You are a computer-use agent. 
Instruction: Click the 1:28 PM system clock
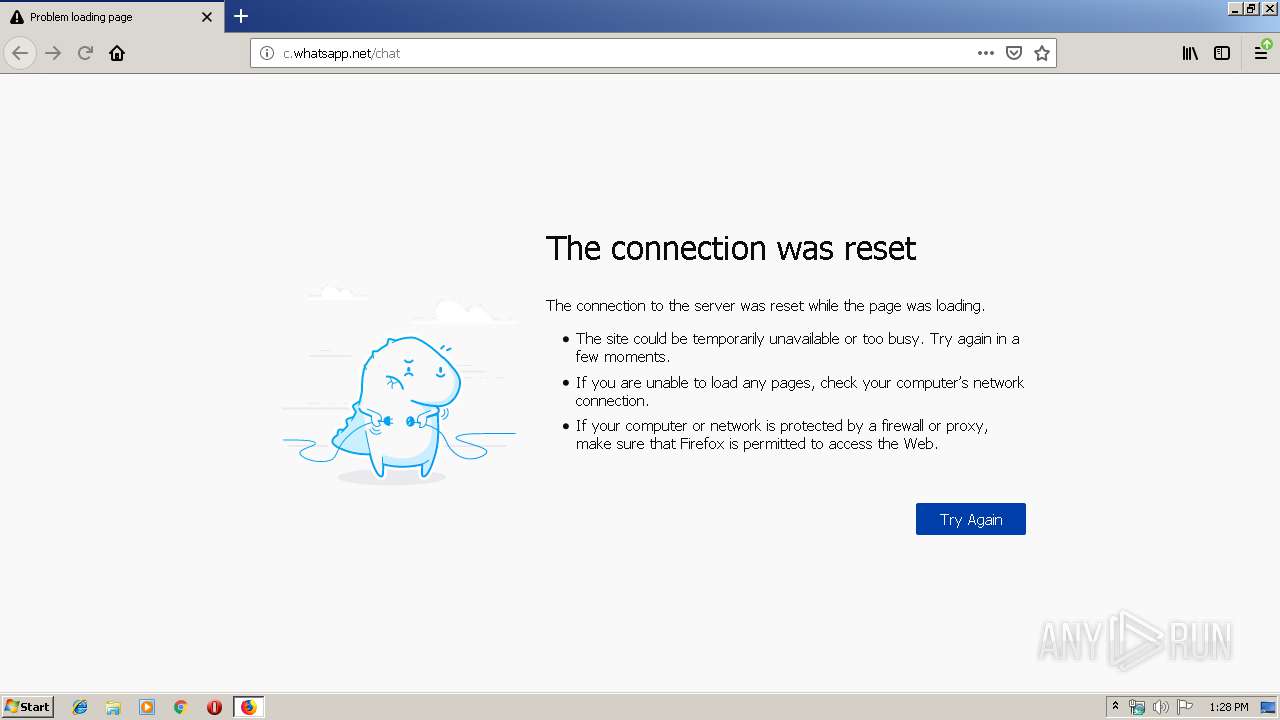[1228, 707]
